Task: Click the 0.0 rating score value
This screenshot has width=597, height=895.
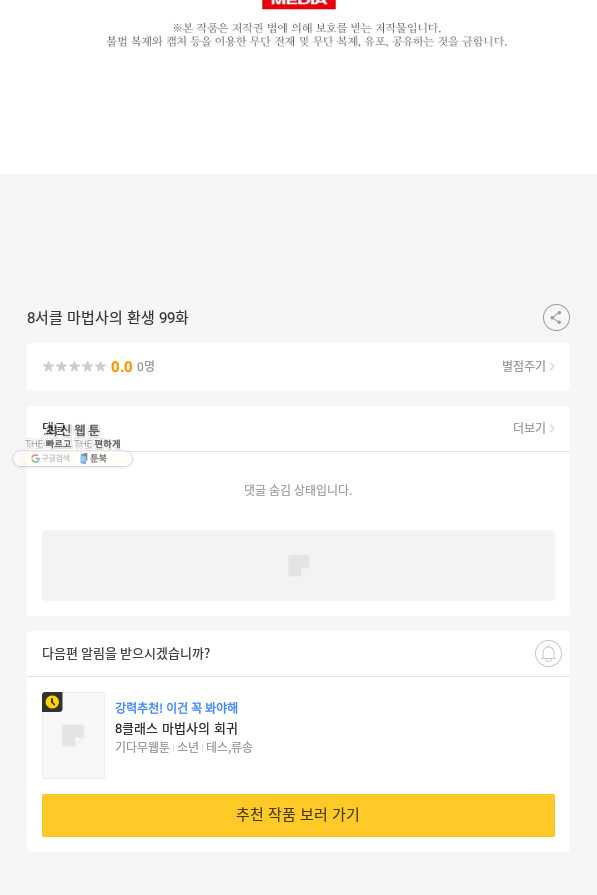Action: click(x=122, y=366)
